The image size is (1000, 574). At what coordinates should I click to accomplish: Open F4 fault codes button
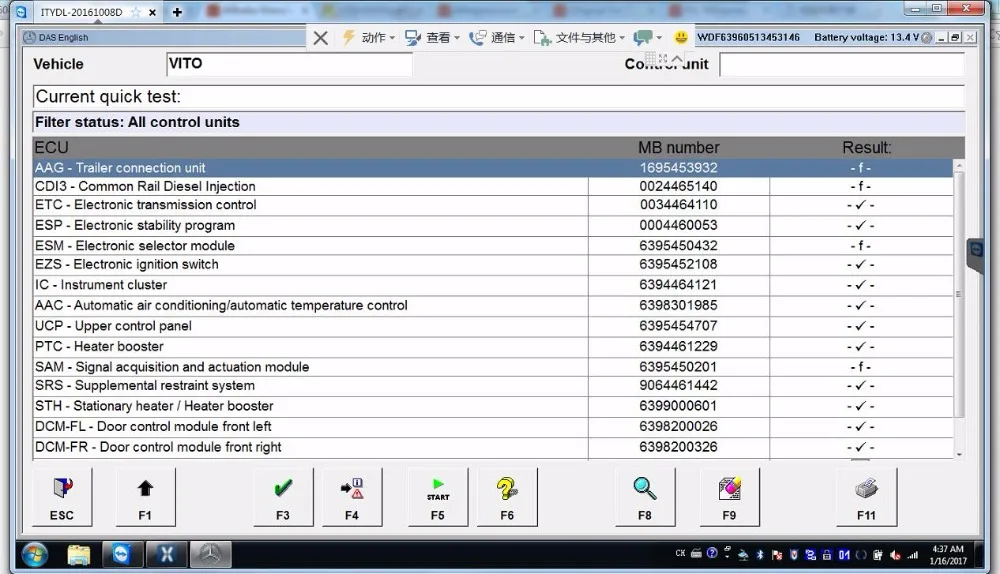point(352,497)
